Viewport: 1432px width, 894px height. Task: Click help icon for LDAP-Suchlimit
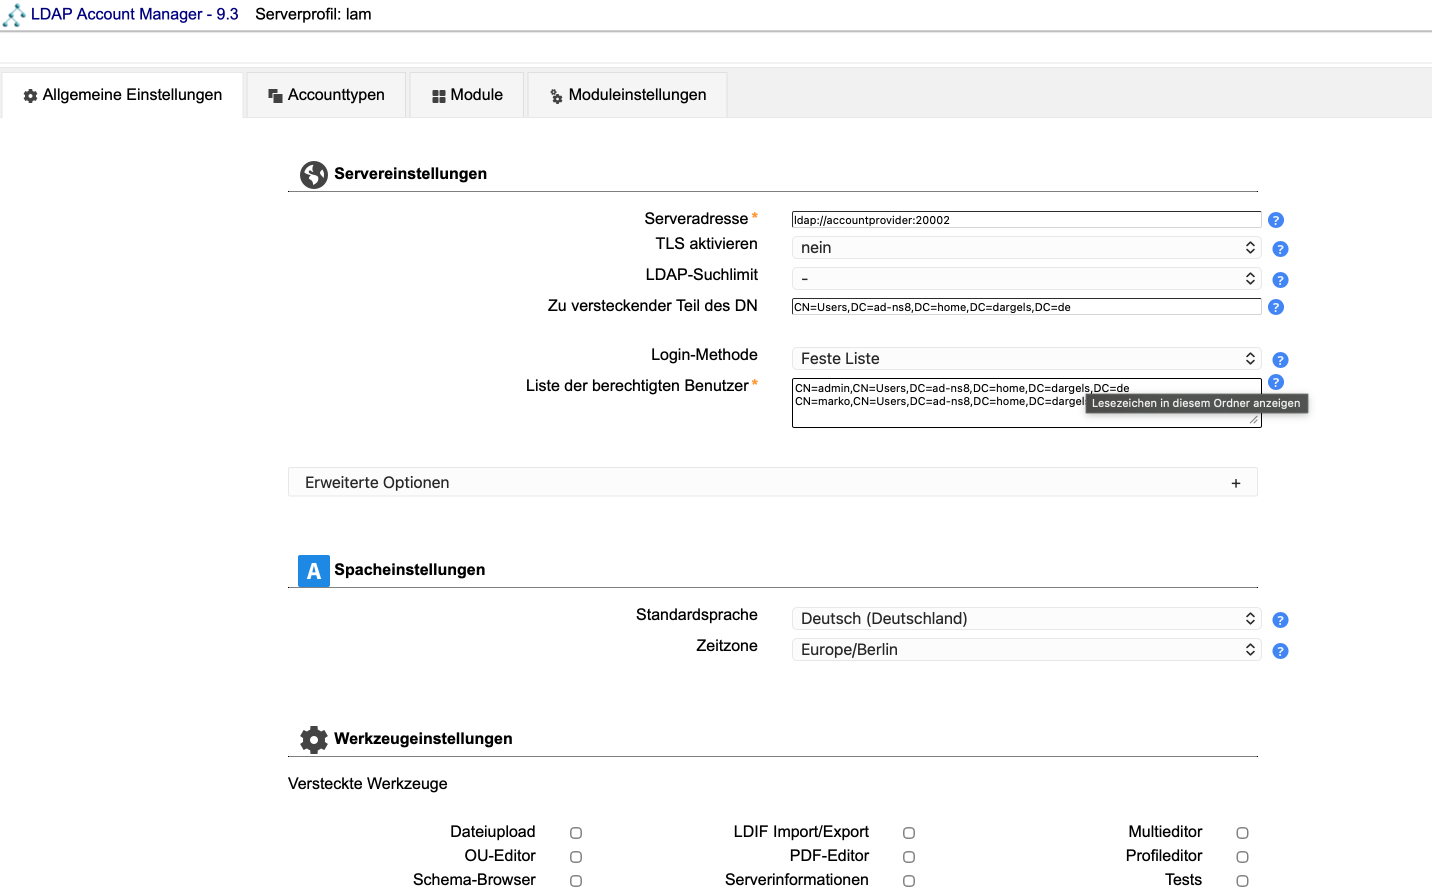[1279, 280]
